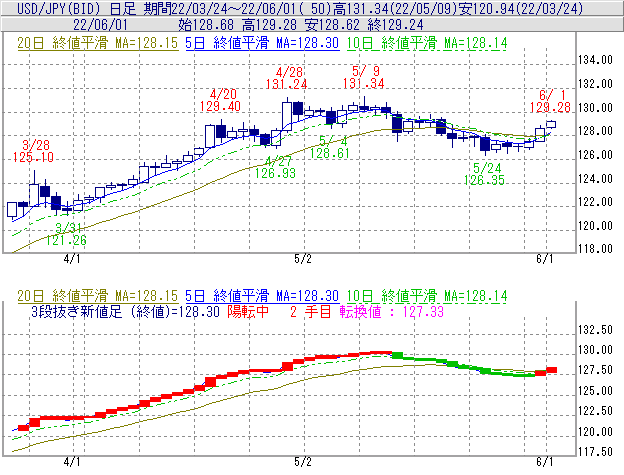This screenshot has width=624, height=475.
Task: Click the 5/2 date under upper chart
Action: pyautogui.click(x=303, y=259)
